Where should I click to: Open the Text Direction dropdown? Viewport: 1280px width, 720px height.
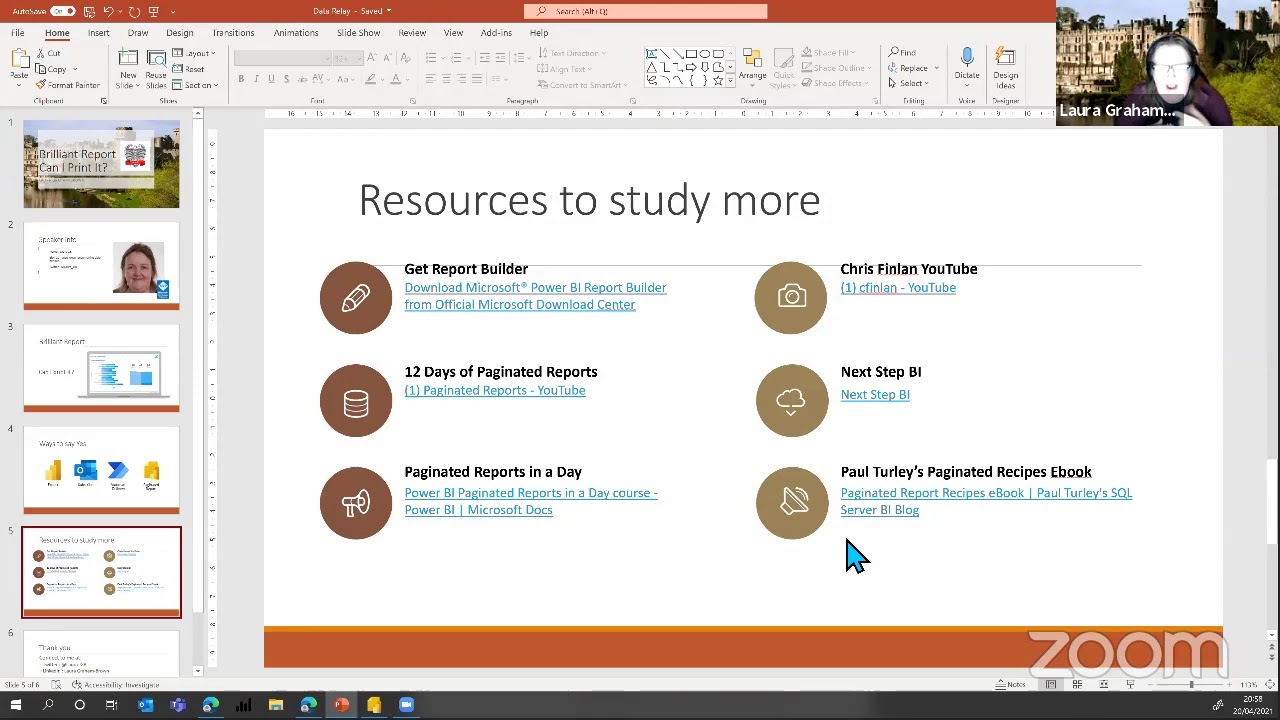click(574, 54)
